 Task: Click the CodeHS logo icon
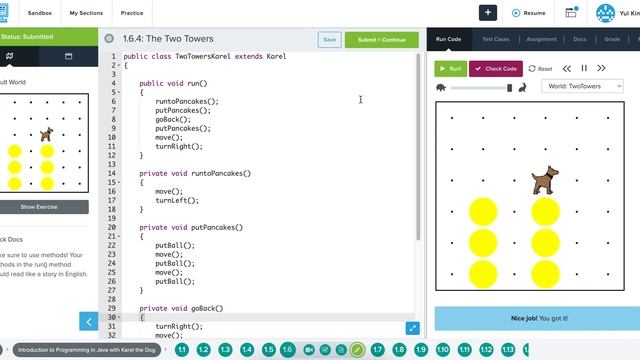(x=4, y=13)
